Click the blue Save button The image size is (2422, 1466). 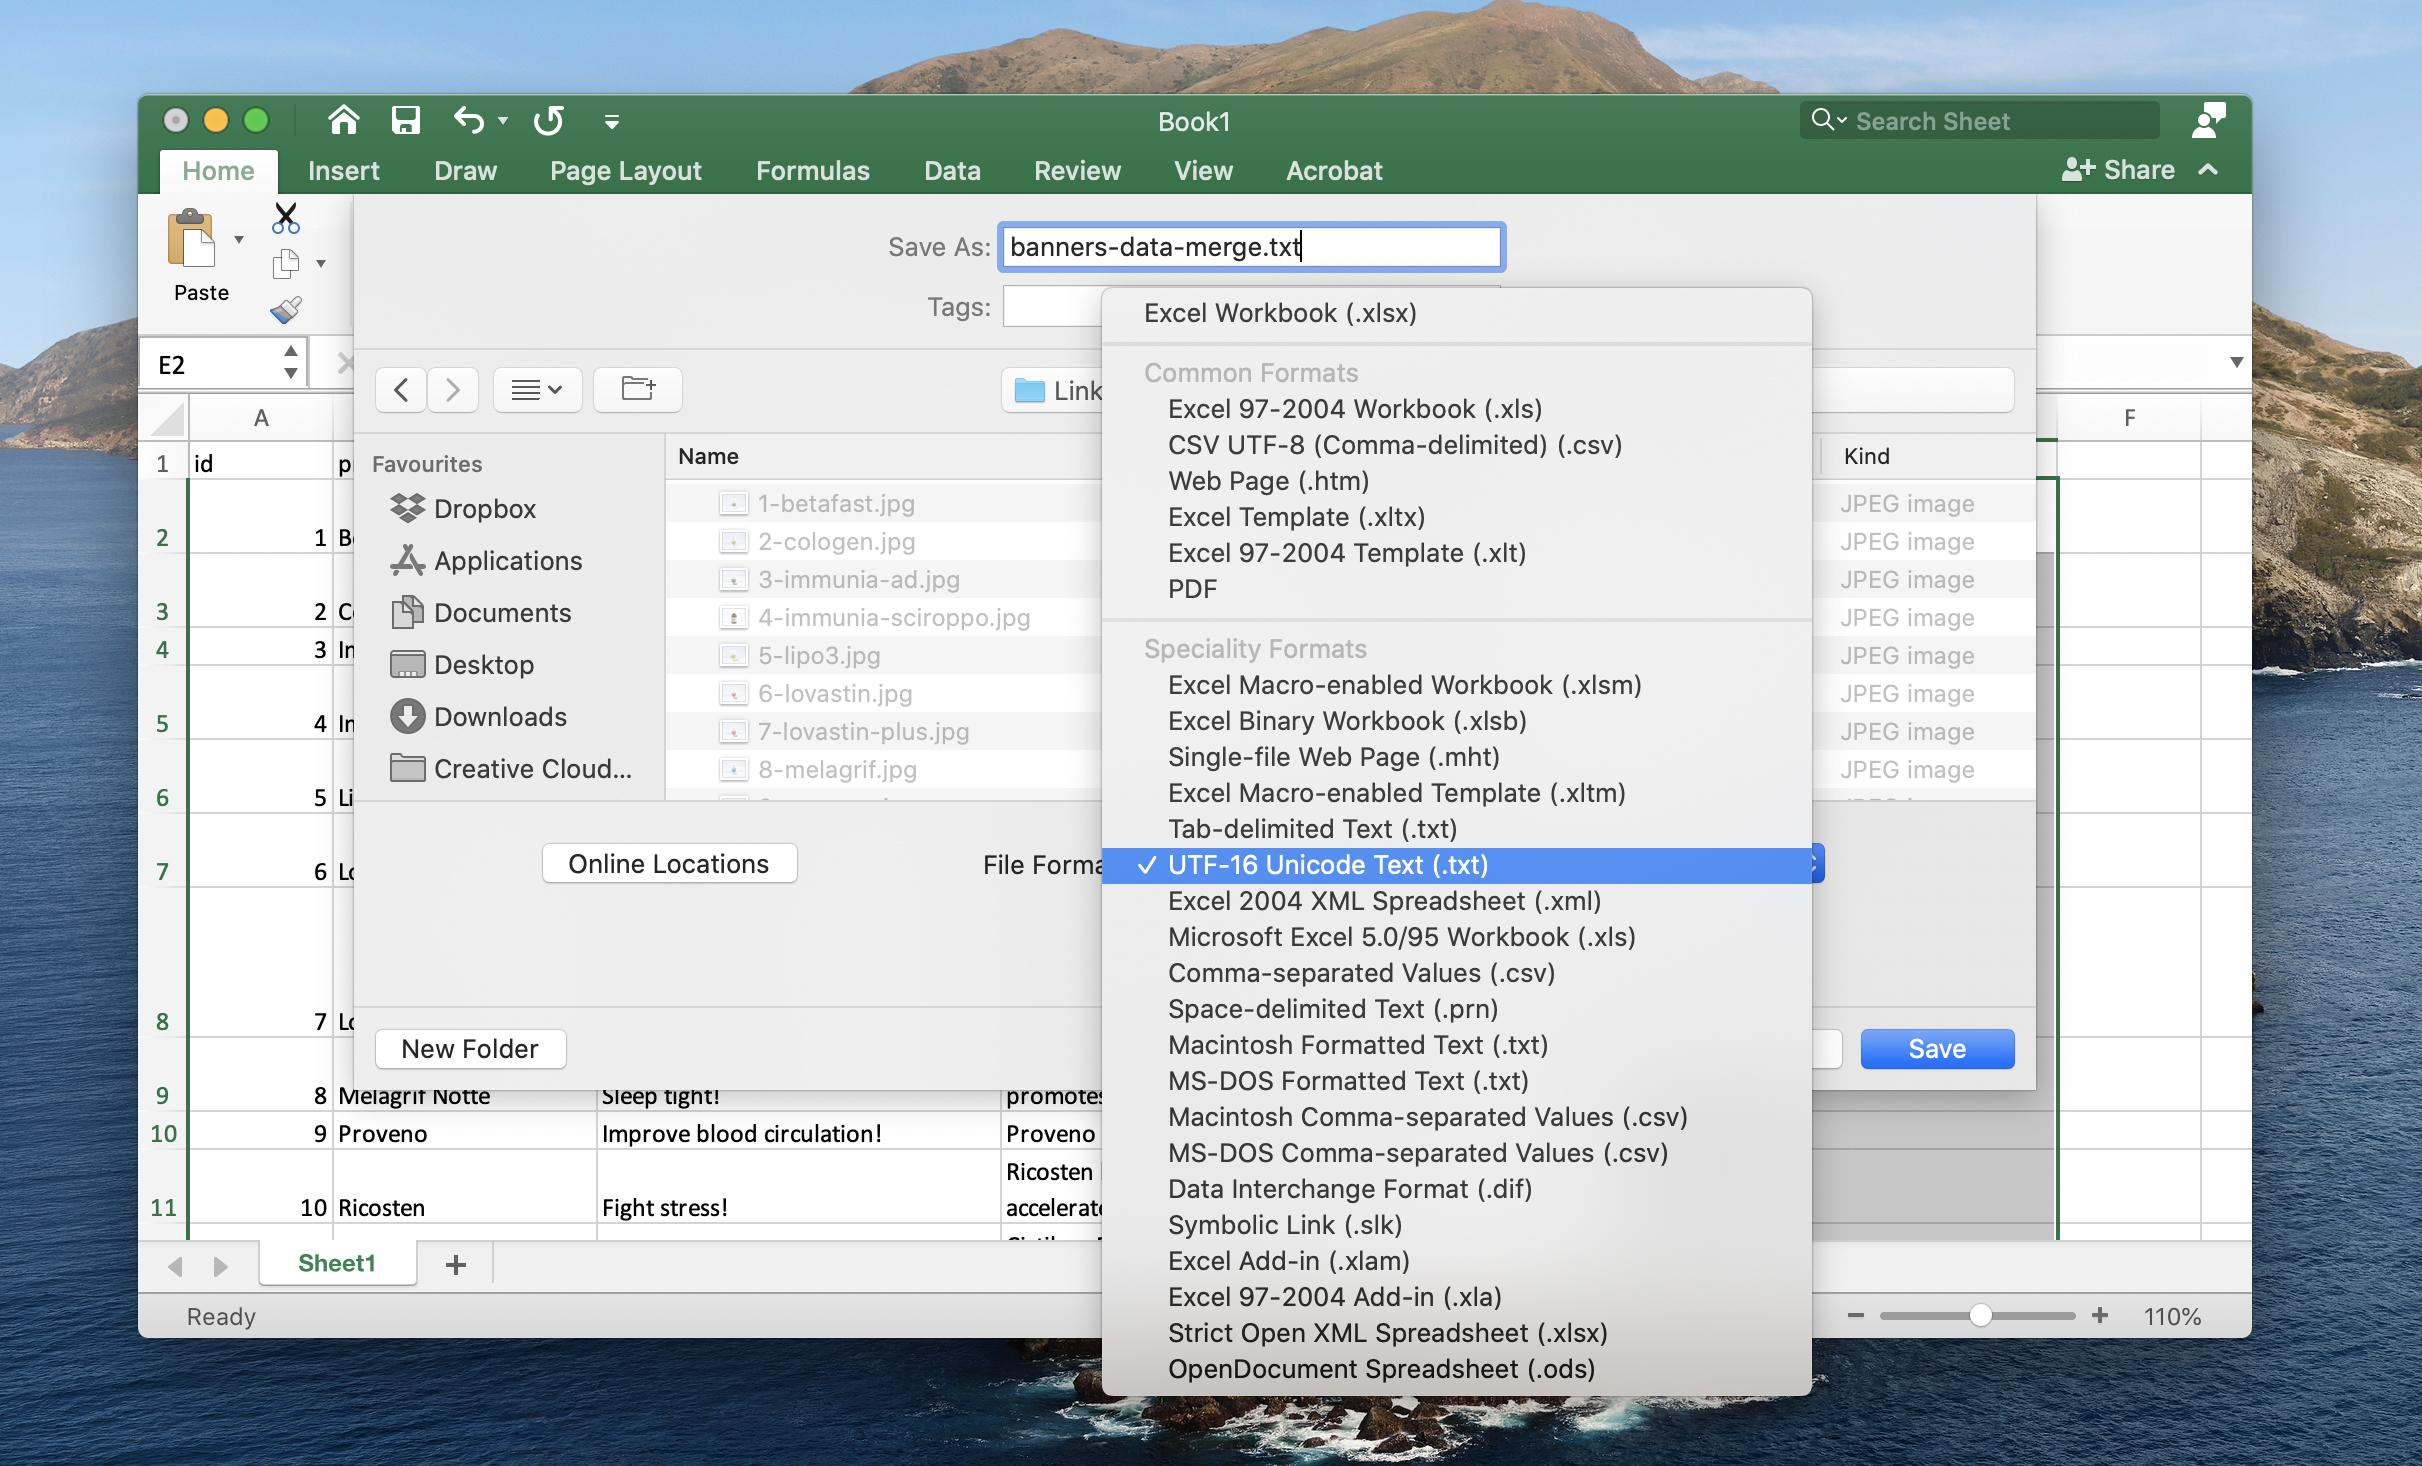tap(1937, 1049)
